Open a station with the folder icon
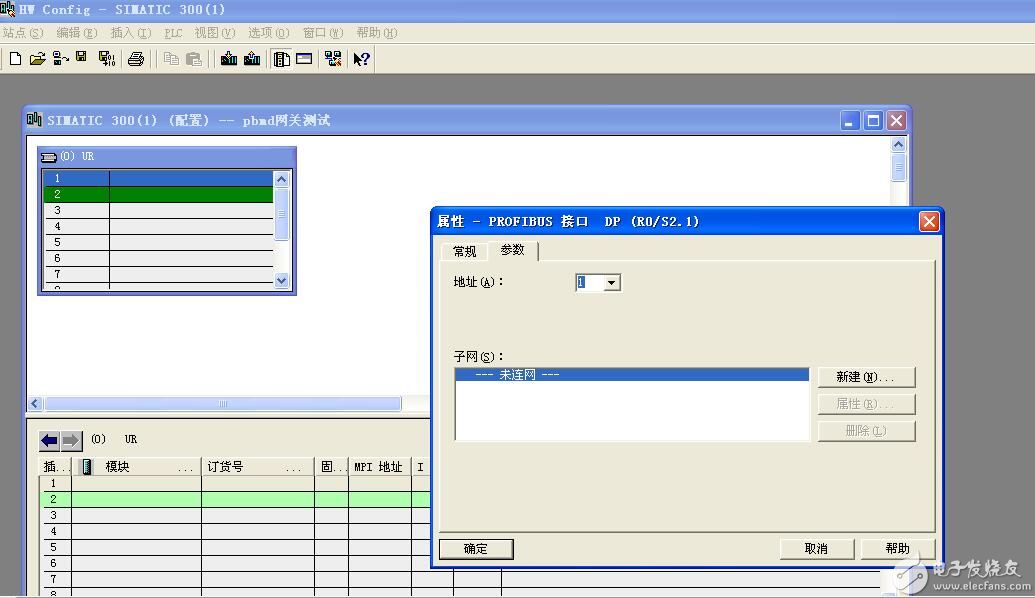 [38, 59]
